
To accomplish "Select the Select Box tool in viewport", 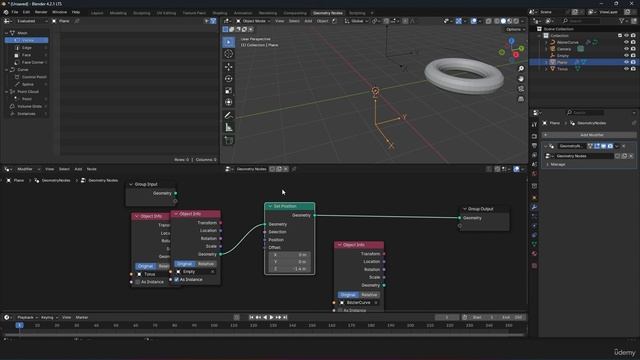I will coord(229,42).
